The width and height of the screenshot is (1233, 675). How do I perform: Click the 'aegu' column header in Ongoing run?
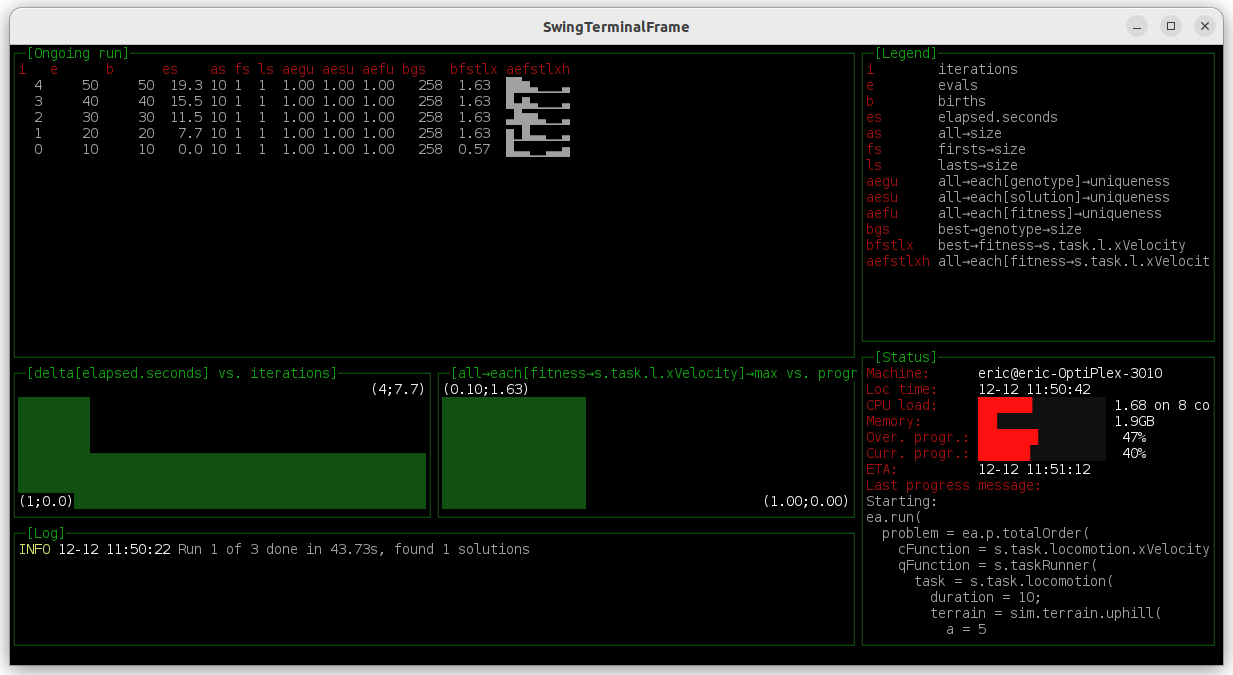(x=298, y=69)
